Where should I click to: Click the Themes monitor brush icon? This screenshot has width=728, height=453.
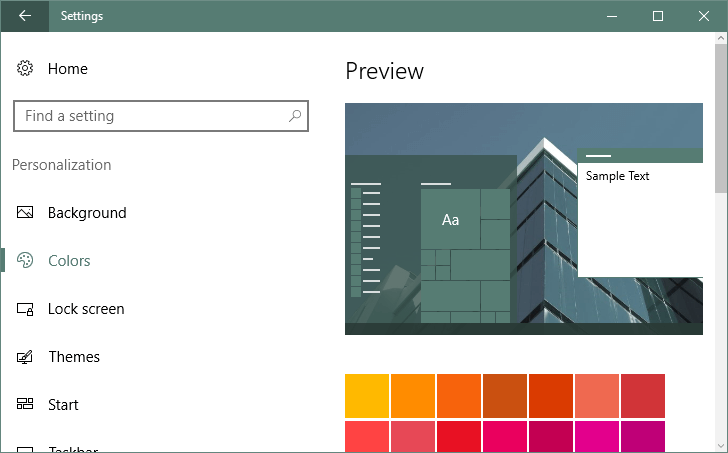coord(25,356)
